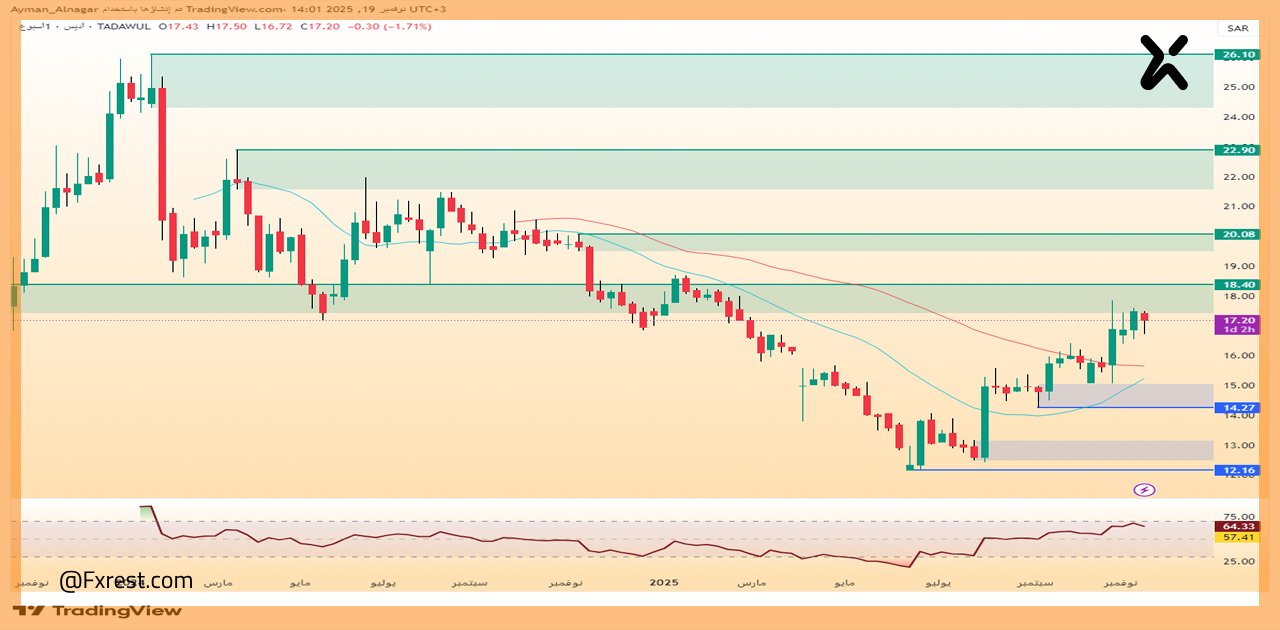Click the TradingView logo at bottom left
Viewport: 1280px width, 630px height.
(98, 610)
